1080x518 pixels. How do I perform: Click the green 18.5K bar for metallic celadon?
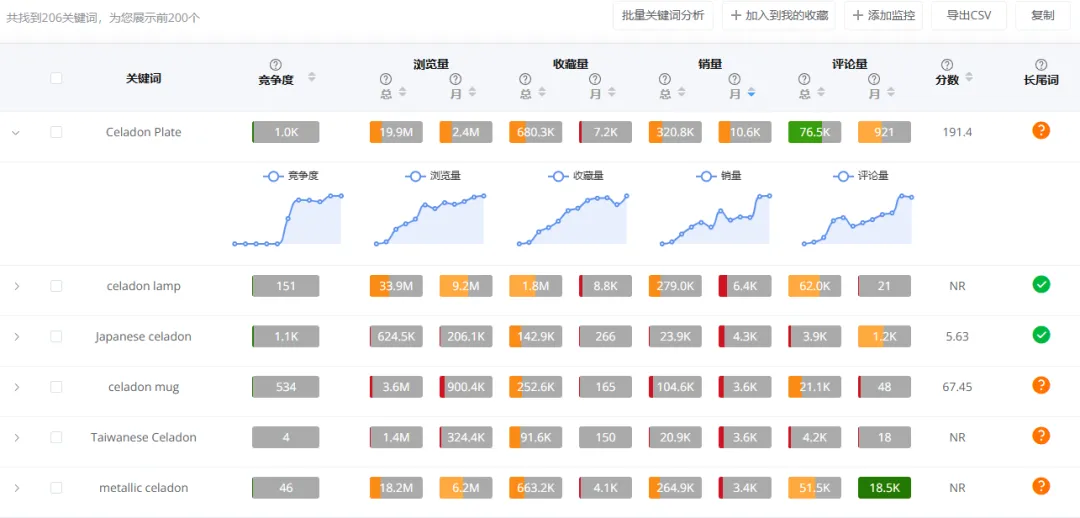[x=884, y=488]
